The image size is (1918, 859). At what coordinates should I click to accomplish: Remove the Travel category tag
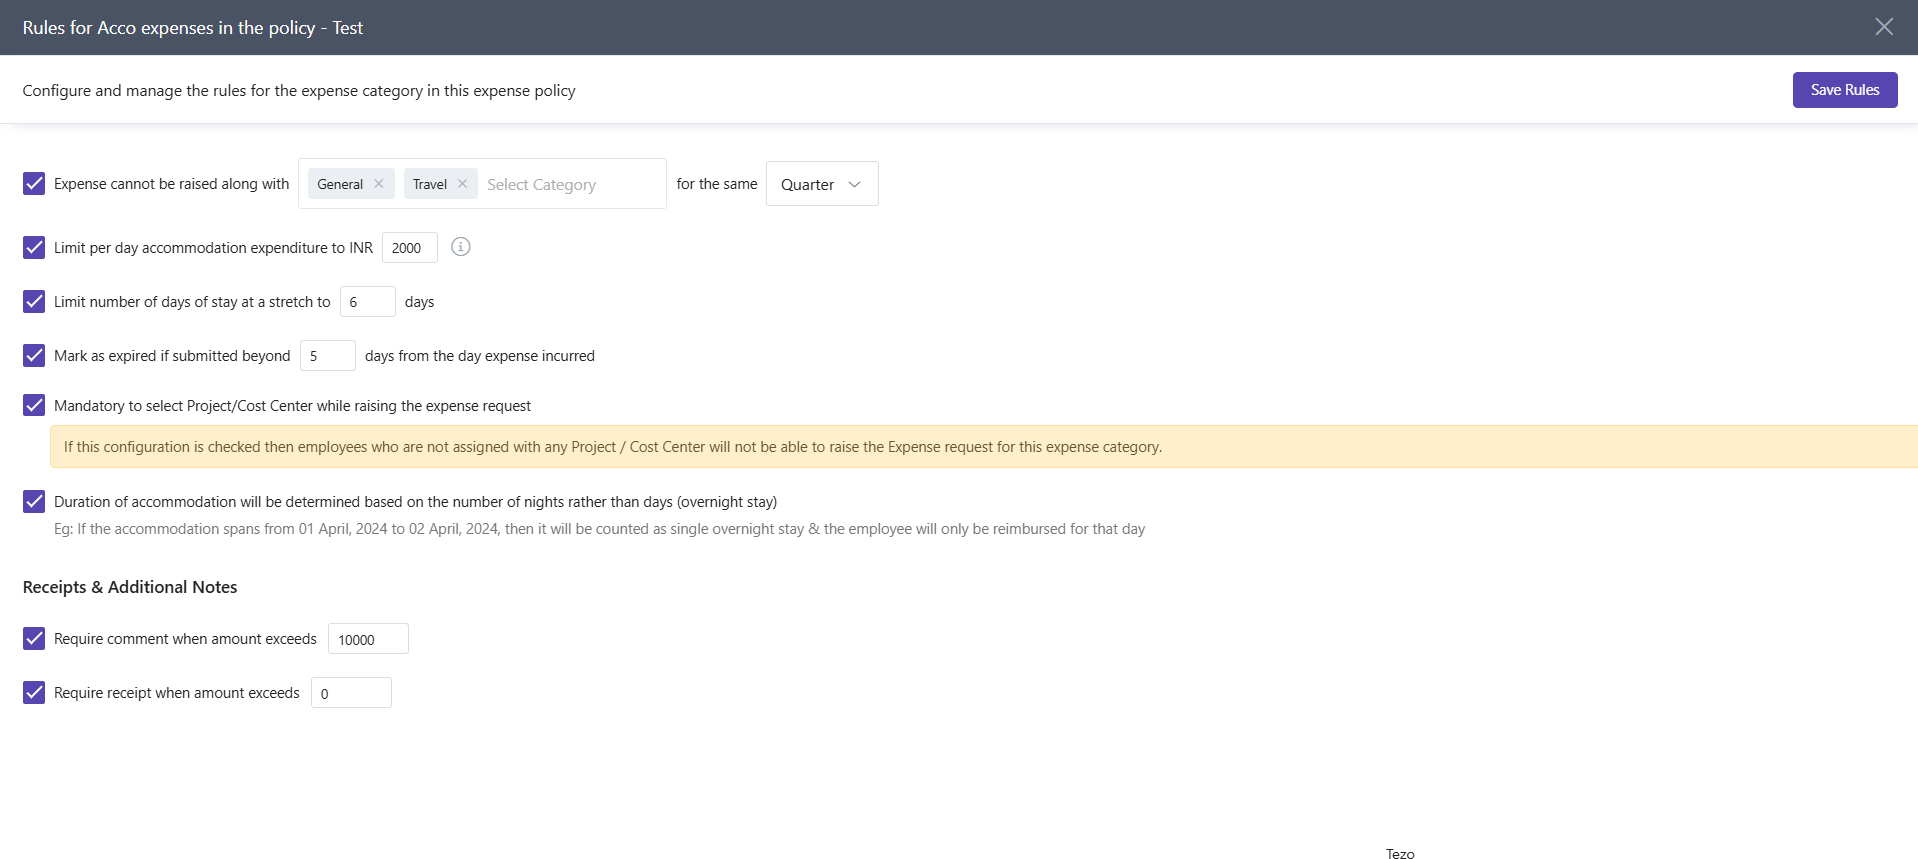click(462, 184)
